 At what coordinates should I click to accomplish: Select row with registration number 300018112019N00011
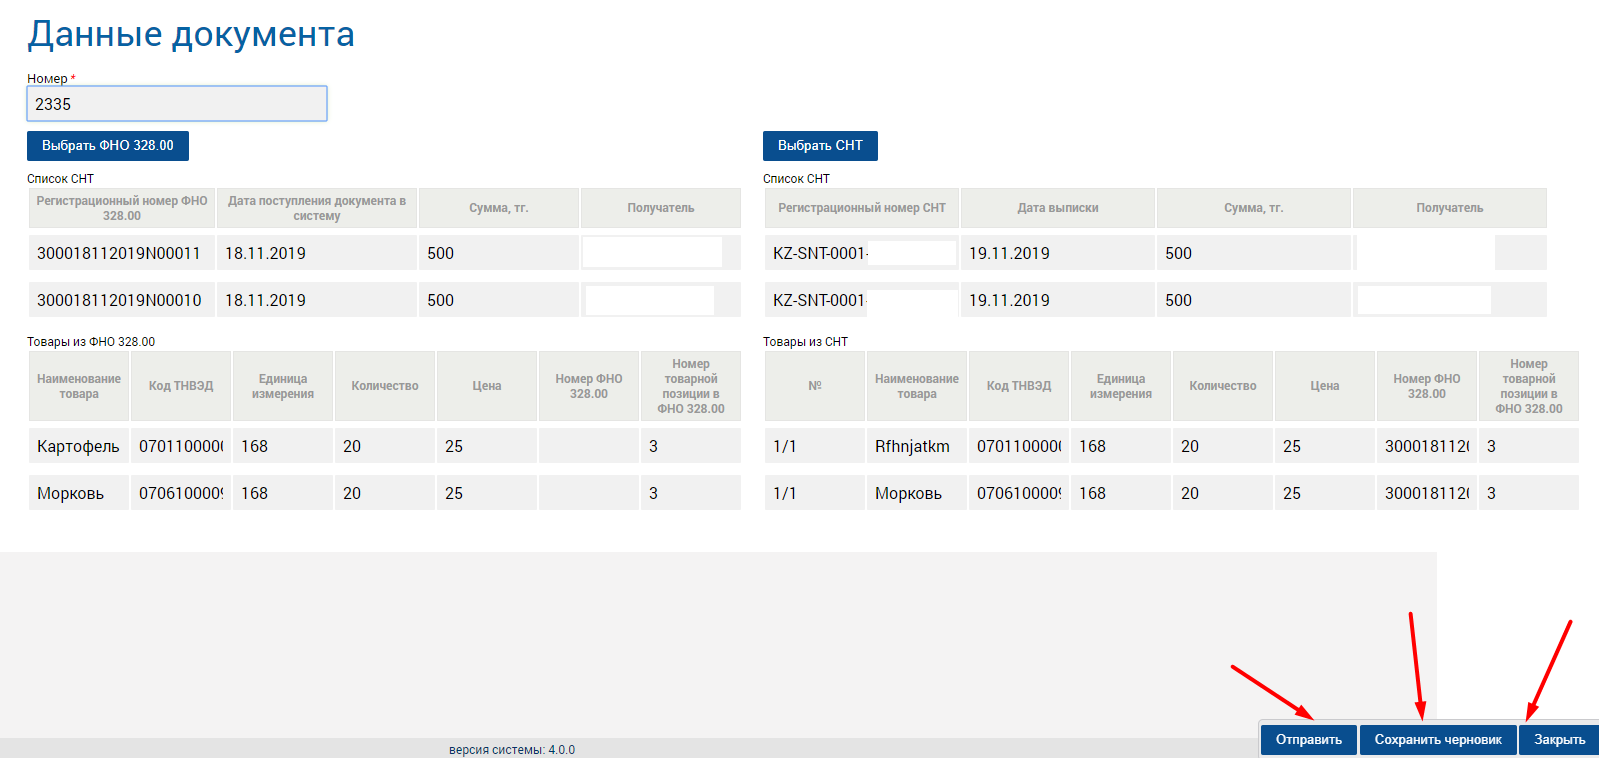(121, 253)
